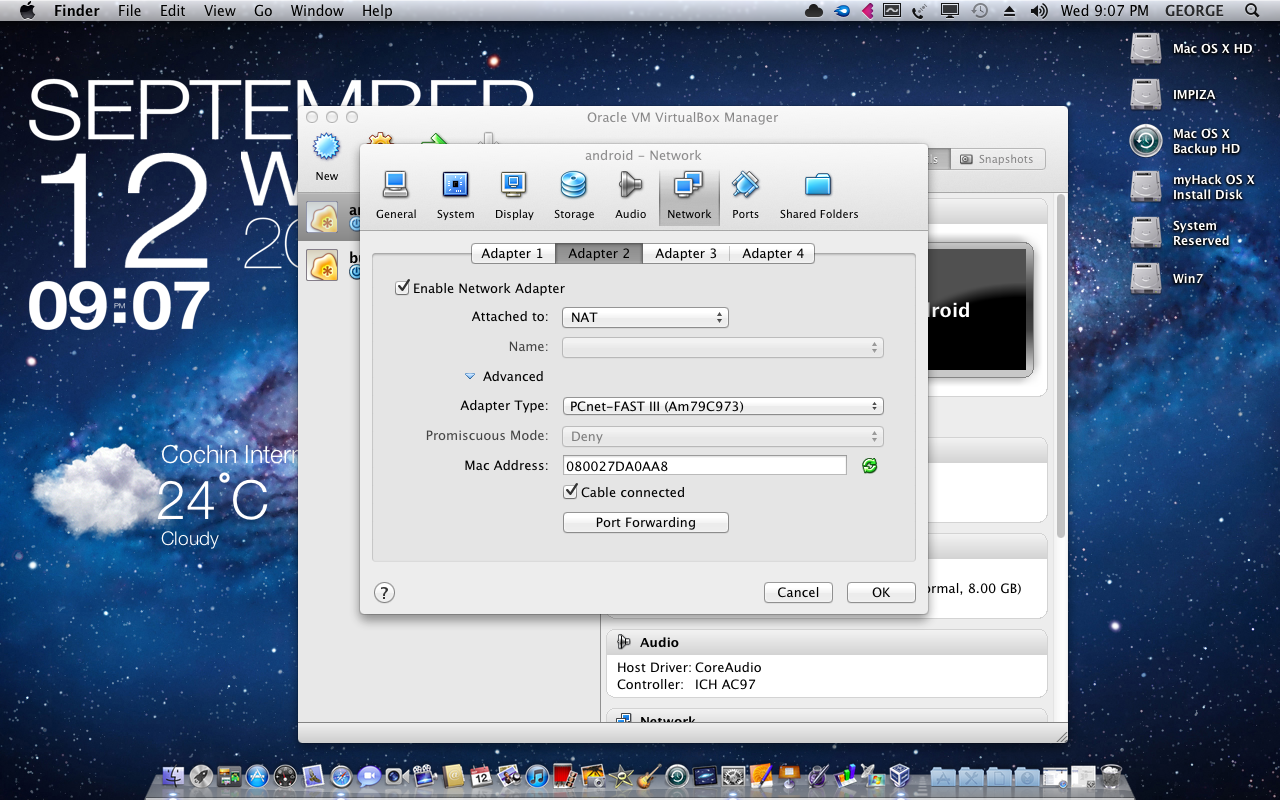Open the Promiscuous Mode dropdown
The height and width of the screenshot is (800, 1280).
point(723,436)
